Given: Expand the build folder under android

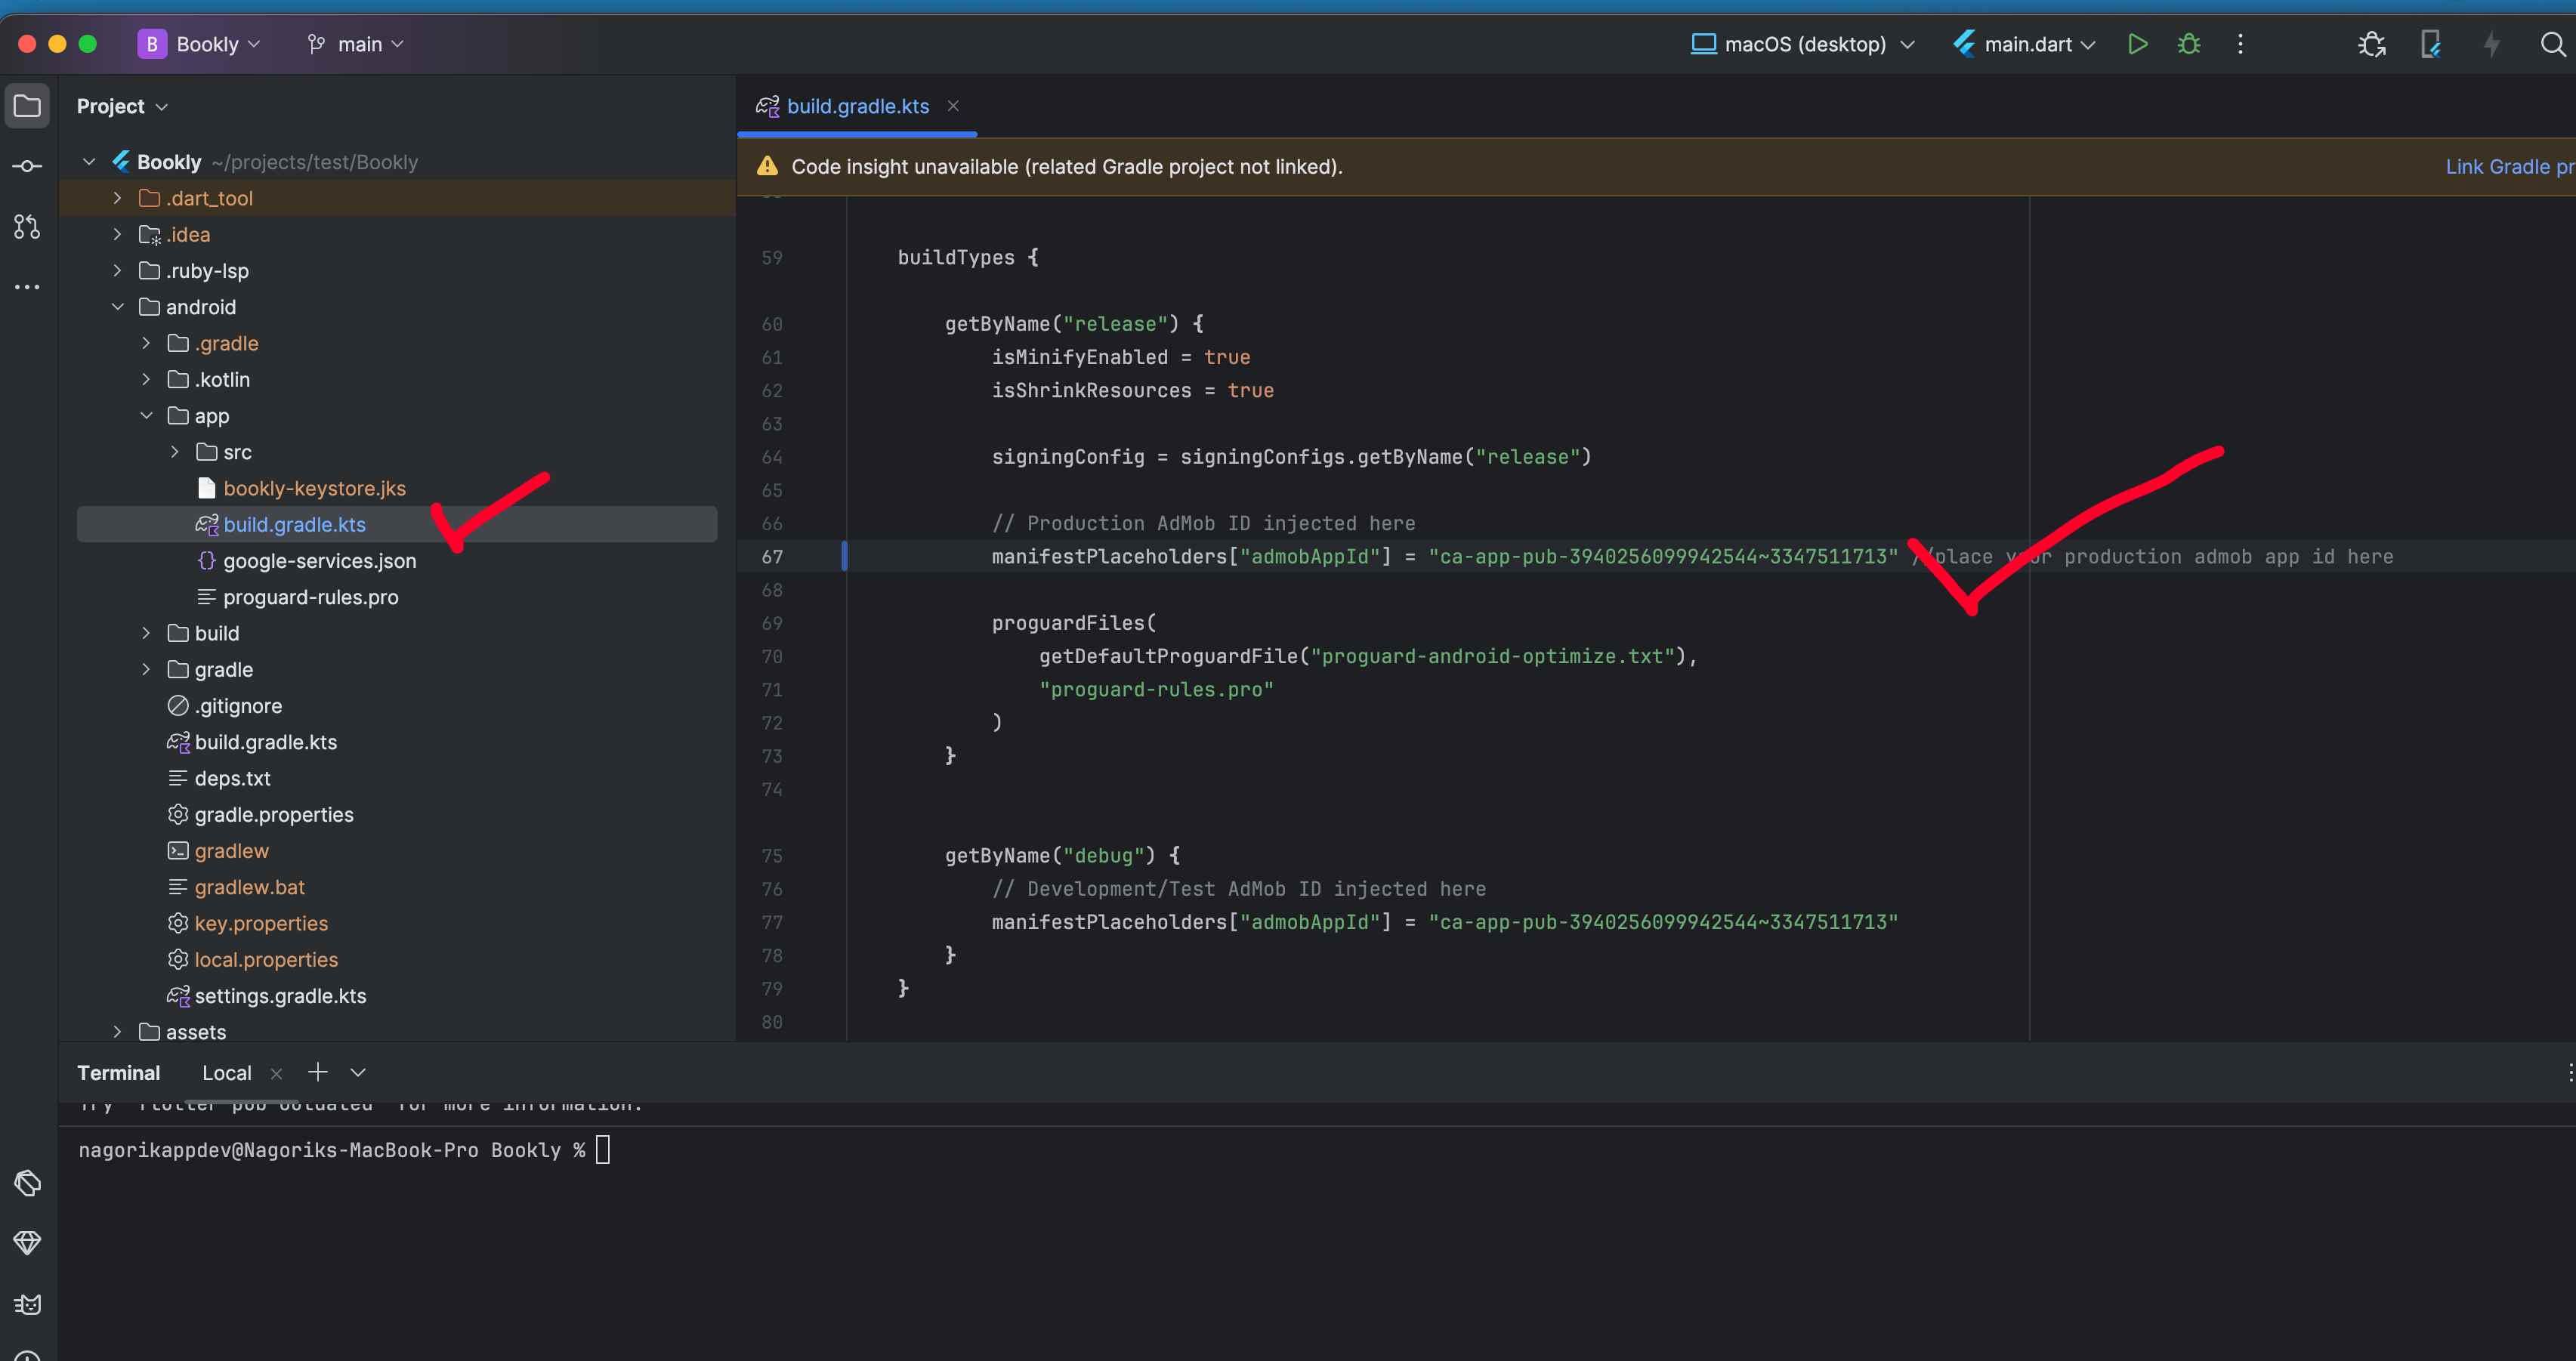Looking at the screenshot, I should 146,633.
